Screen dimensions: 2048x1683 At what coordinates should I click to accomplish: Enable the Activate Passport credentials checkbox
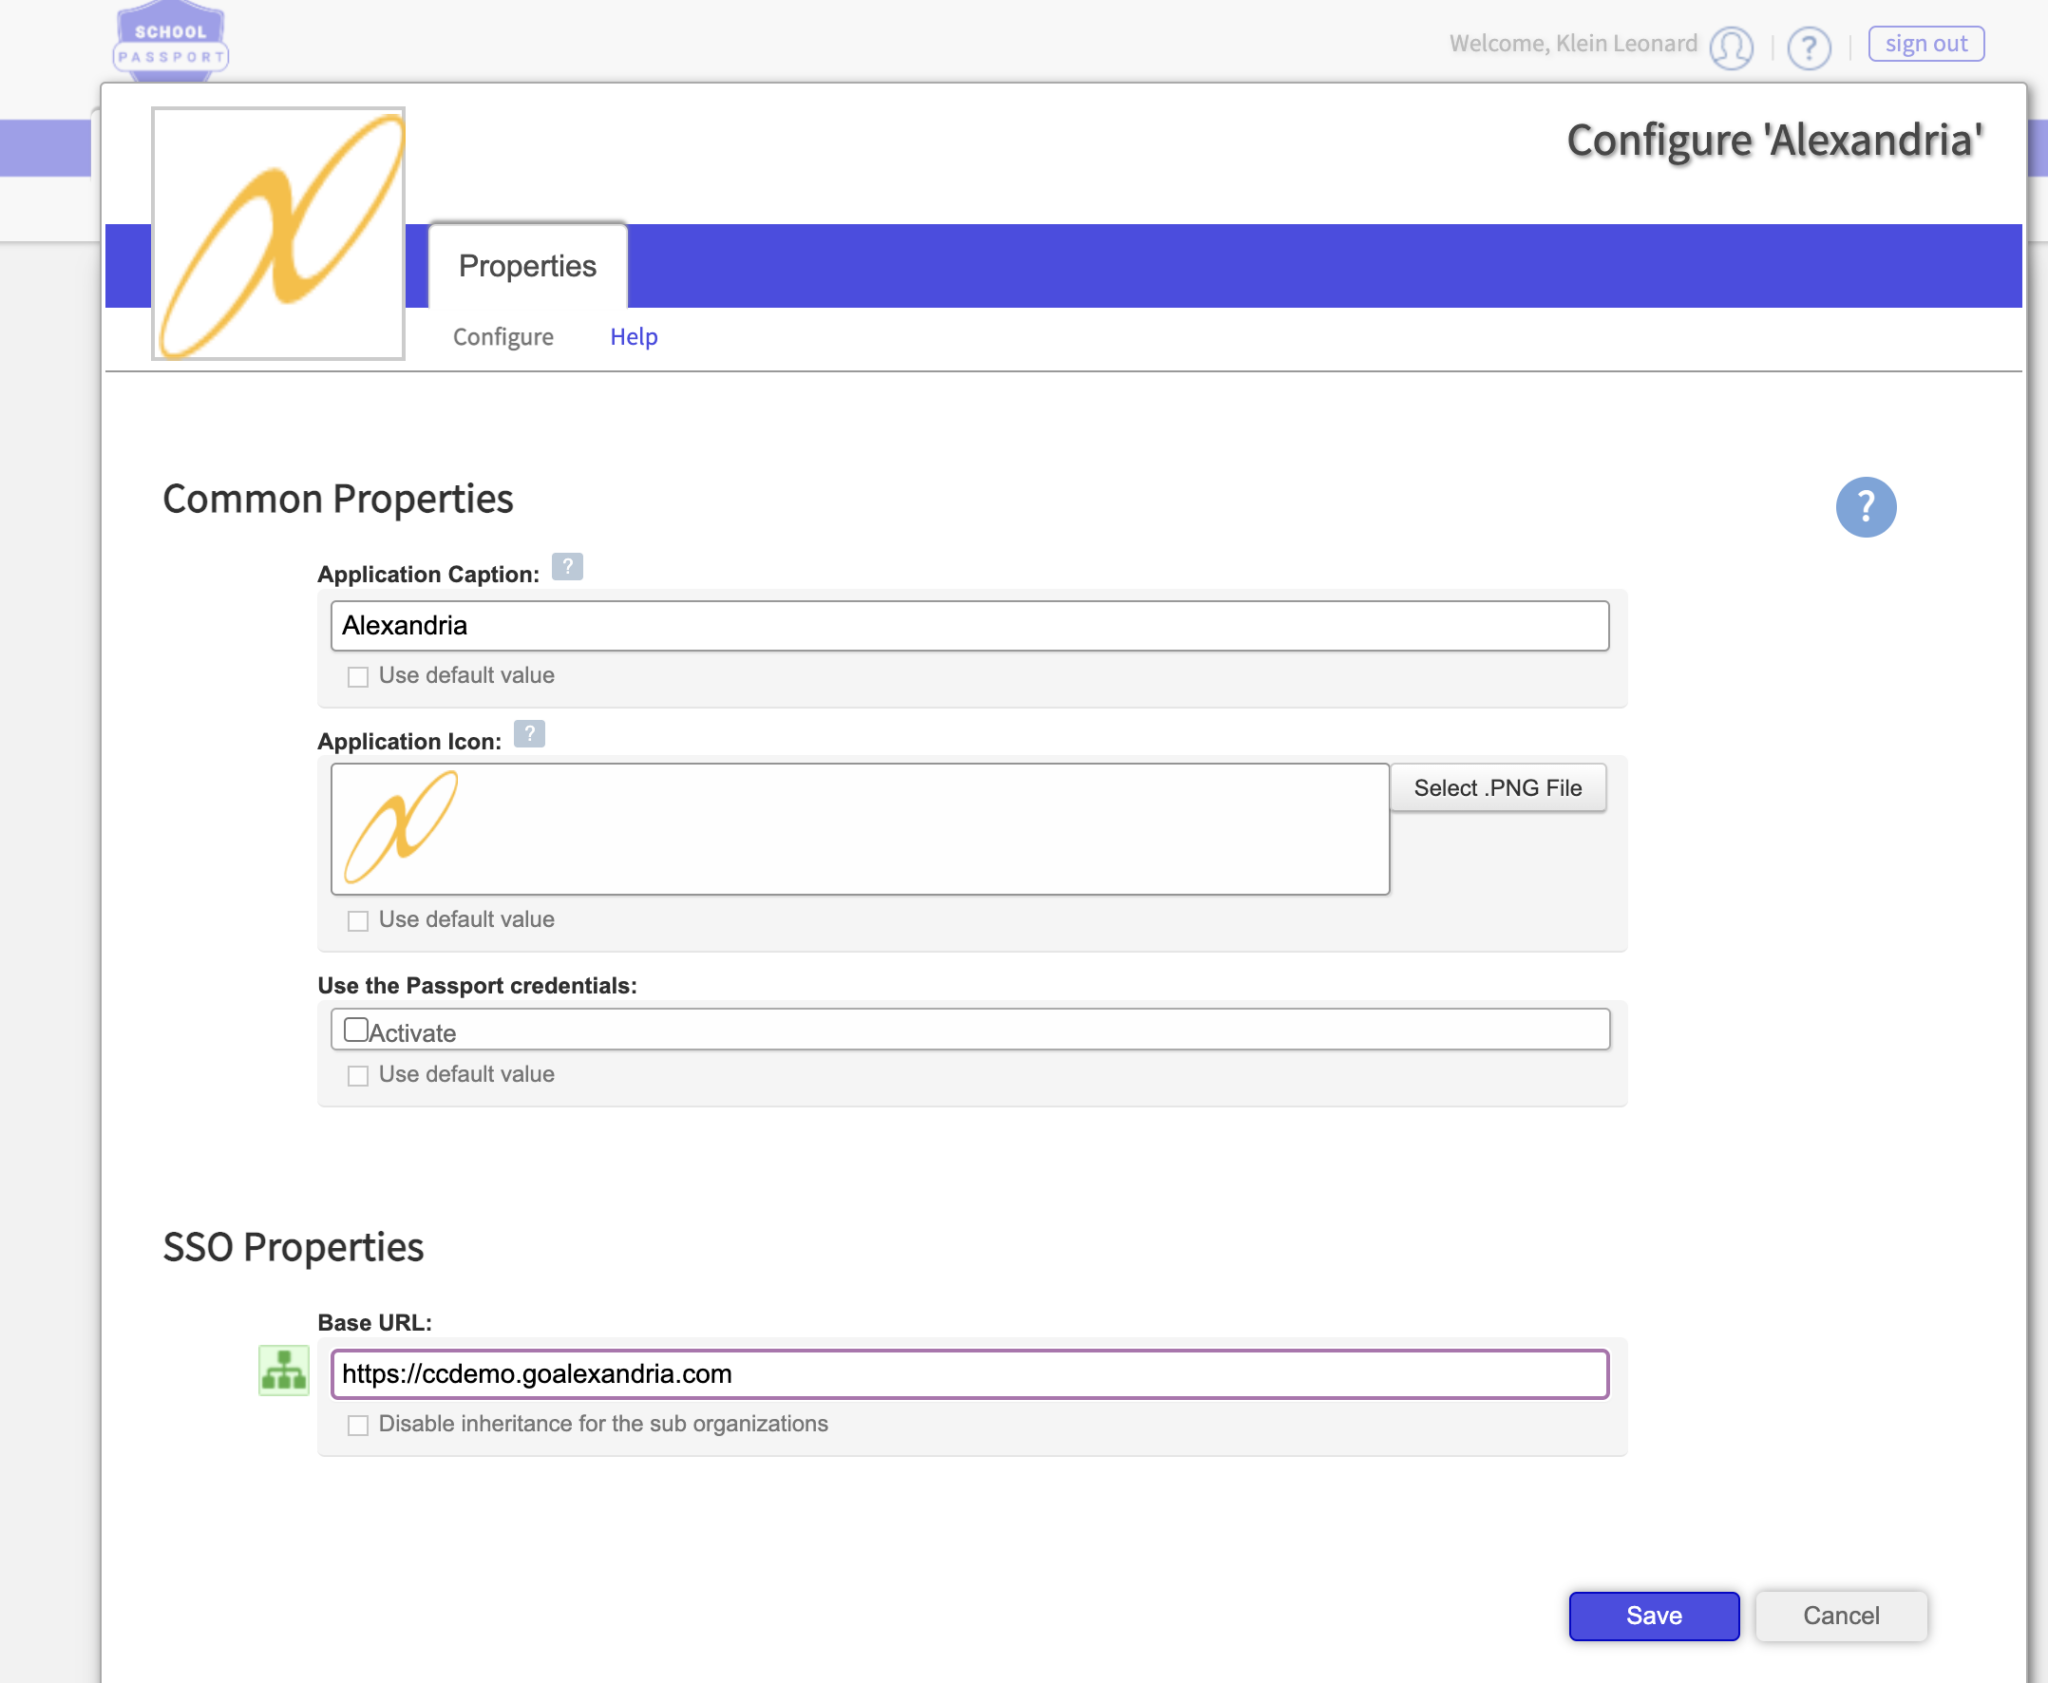click(356, 1030)
